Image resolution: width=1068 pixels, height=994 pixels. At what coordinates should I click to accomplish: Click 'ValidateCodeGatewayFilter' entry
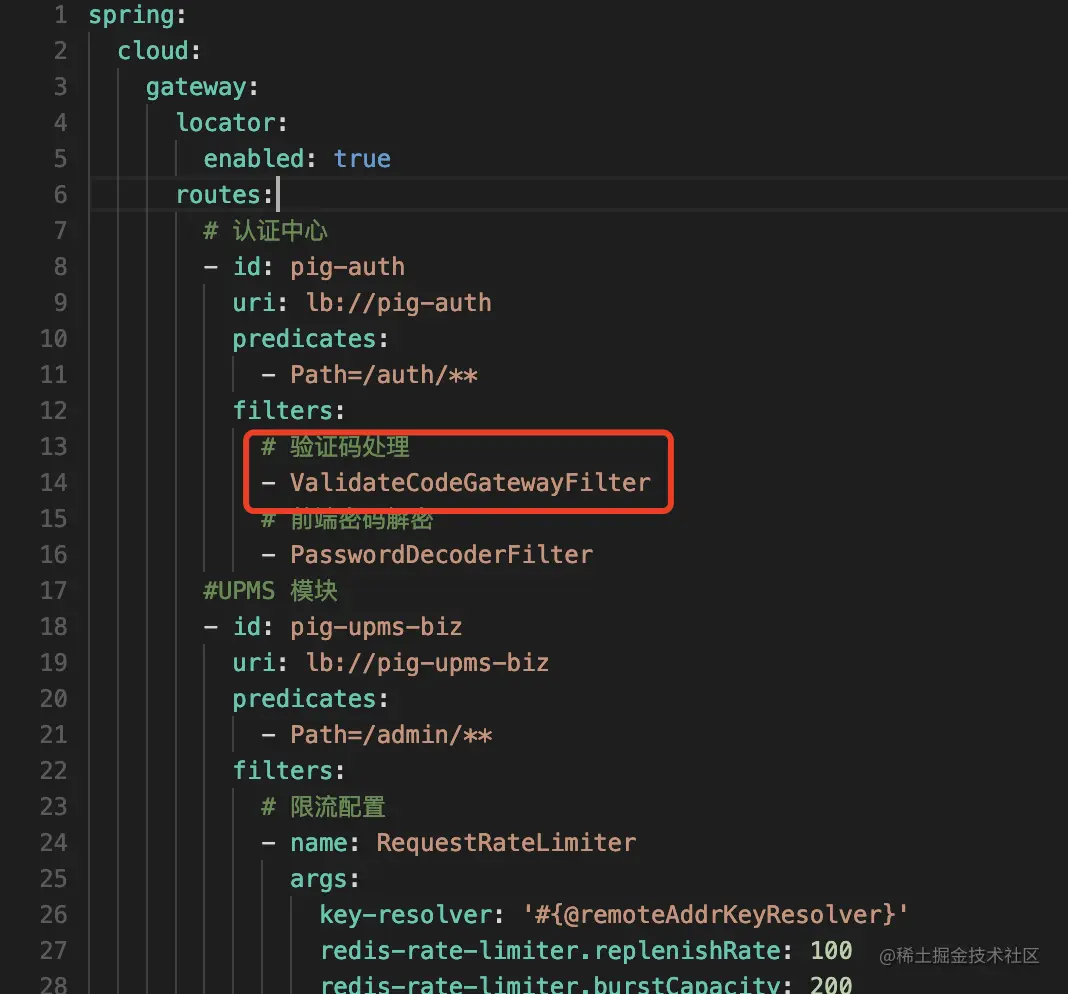click(x=470, y=483)
